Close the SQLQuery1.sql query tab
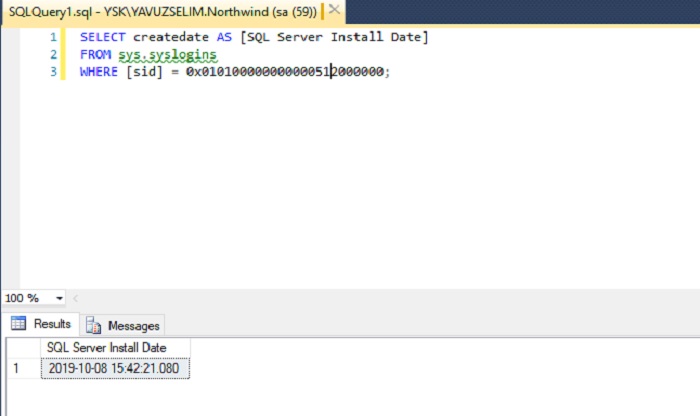Viewport: 700px width, 416px height. click(x=334, y=10)
